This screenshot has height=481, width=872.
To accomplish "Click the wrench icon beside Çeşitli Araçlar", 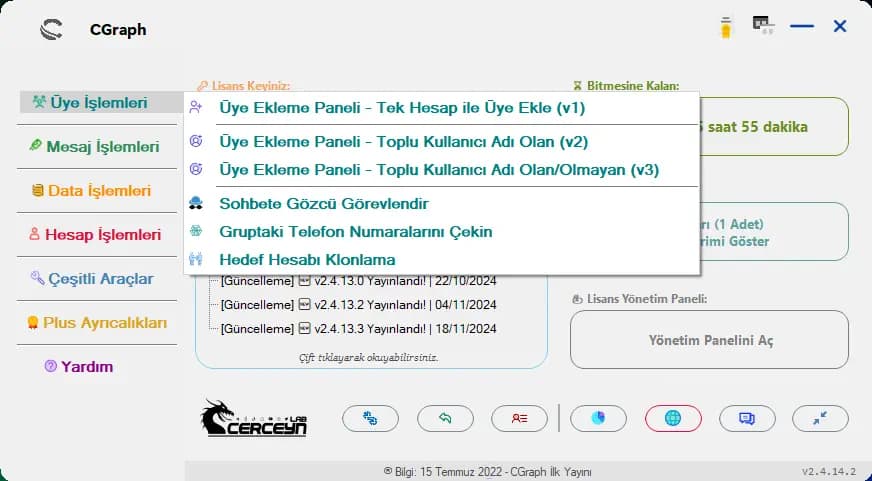I will click(37, 277).
